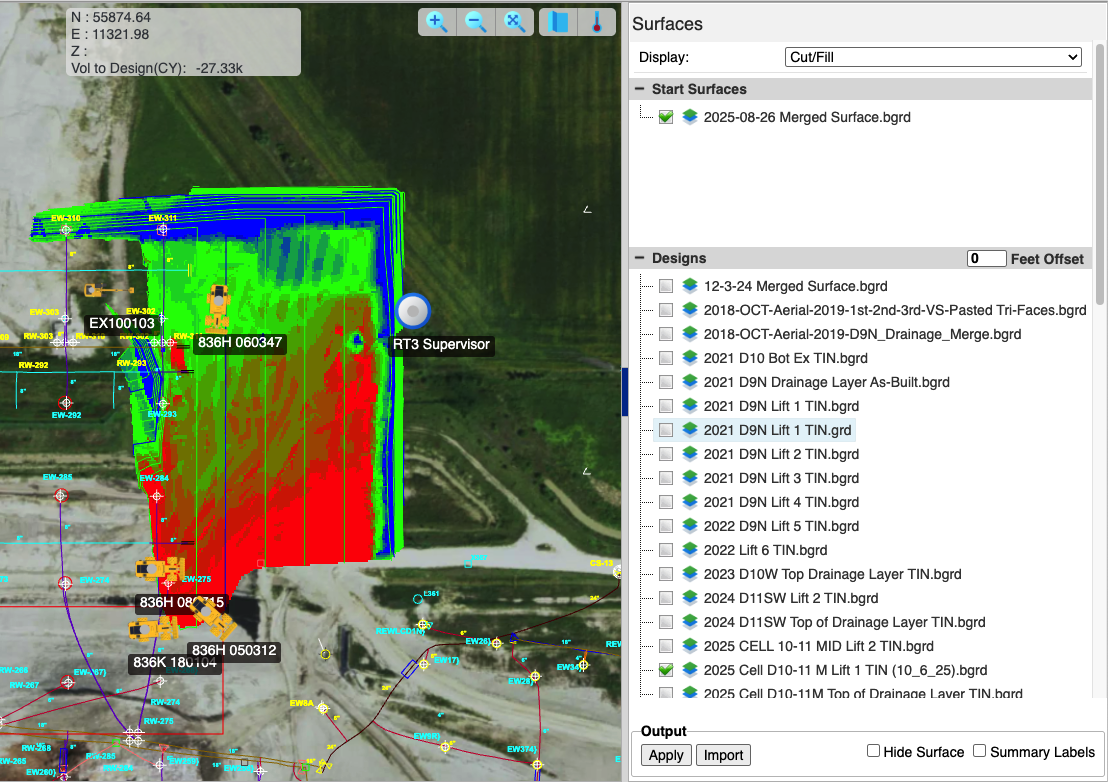Select 2025 Cell D10-11M Top of Drainage Layer row

tap(863, 694)
